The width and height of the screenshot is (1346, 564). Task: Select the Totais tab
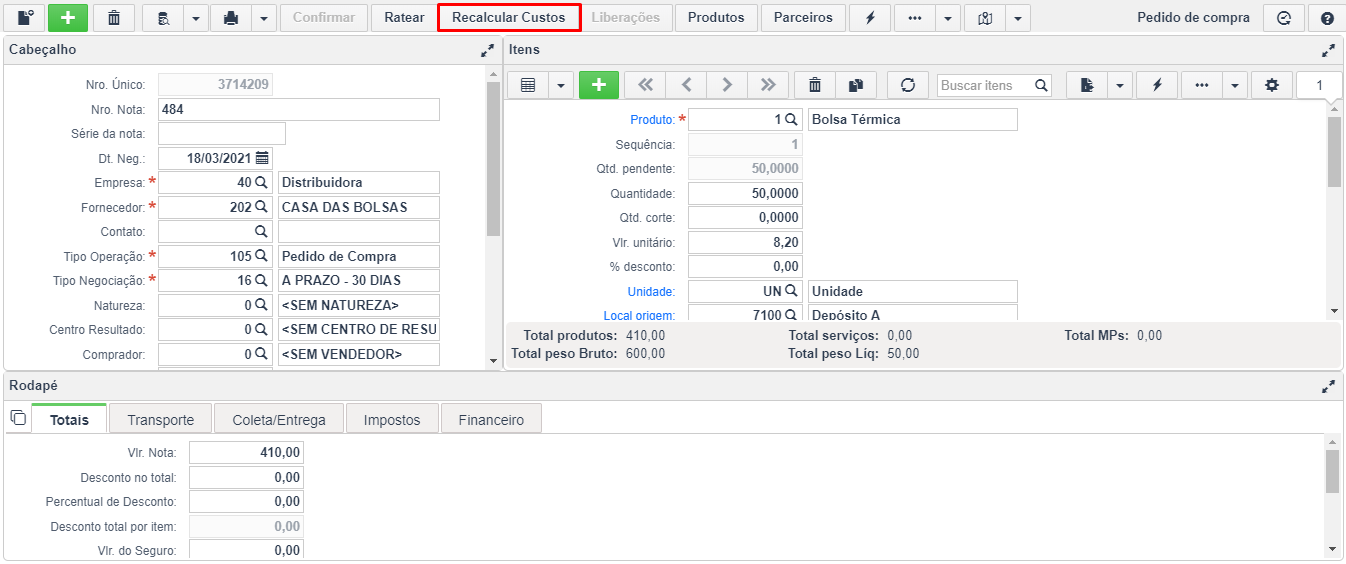click(x=69, y=420)
